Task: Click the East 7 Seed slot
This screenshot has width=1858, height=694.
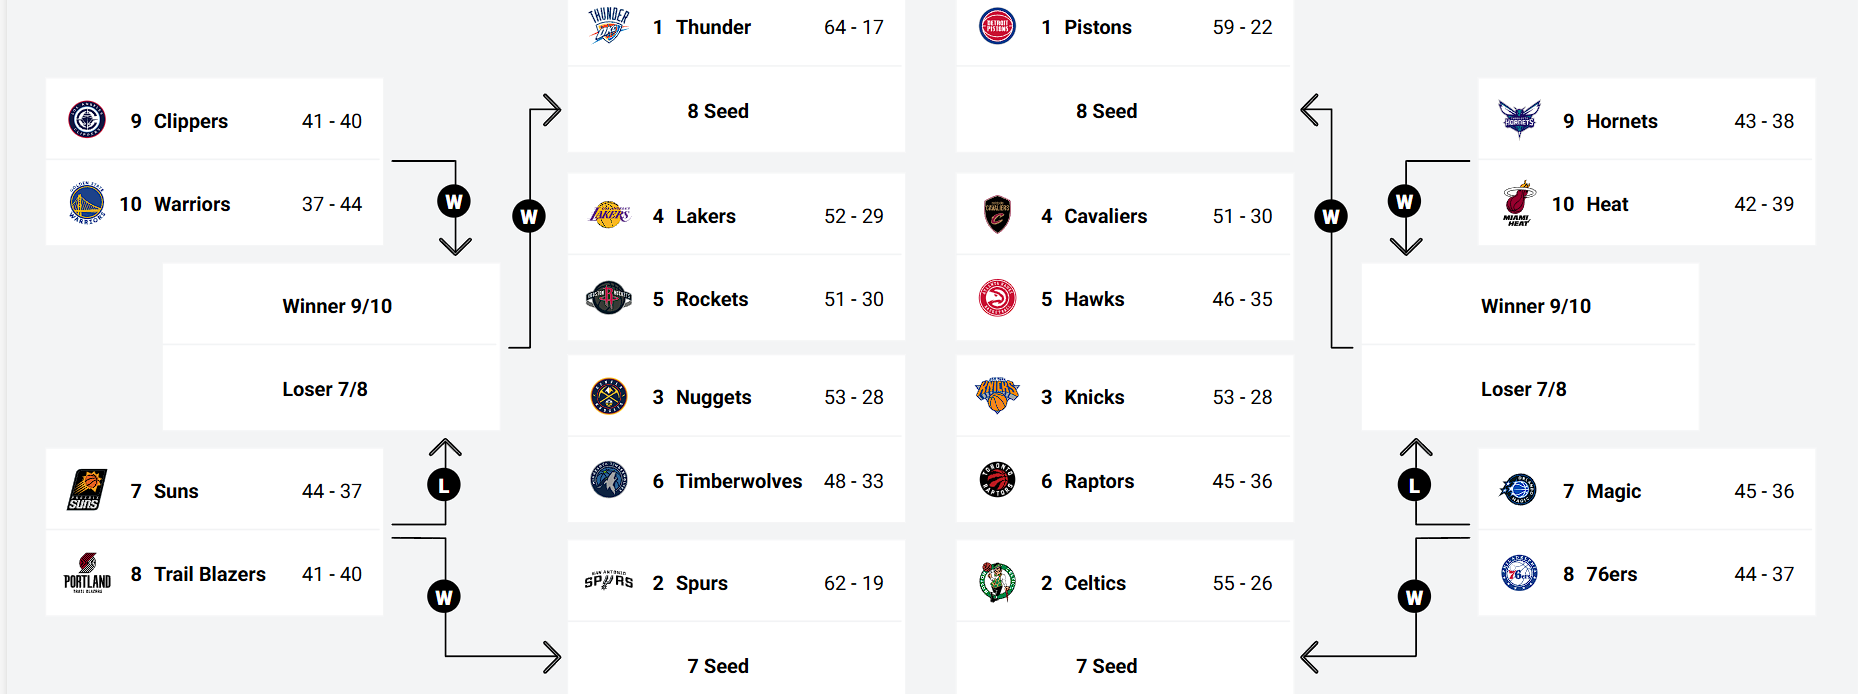Action: (x=1106, y=666)
